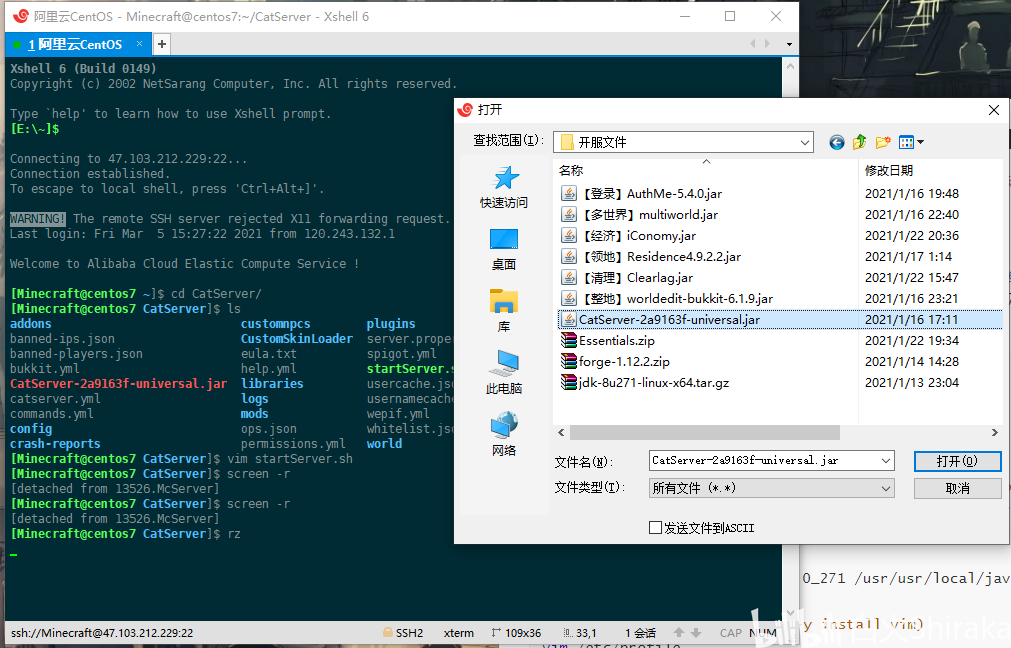Close the 打开 dialog
The width and height of the screenshot is (1011, 648).
[994, 110]
